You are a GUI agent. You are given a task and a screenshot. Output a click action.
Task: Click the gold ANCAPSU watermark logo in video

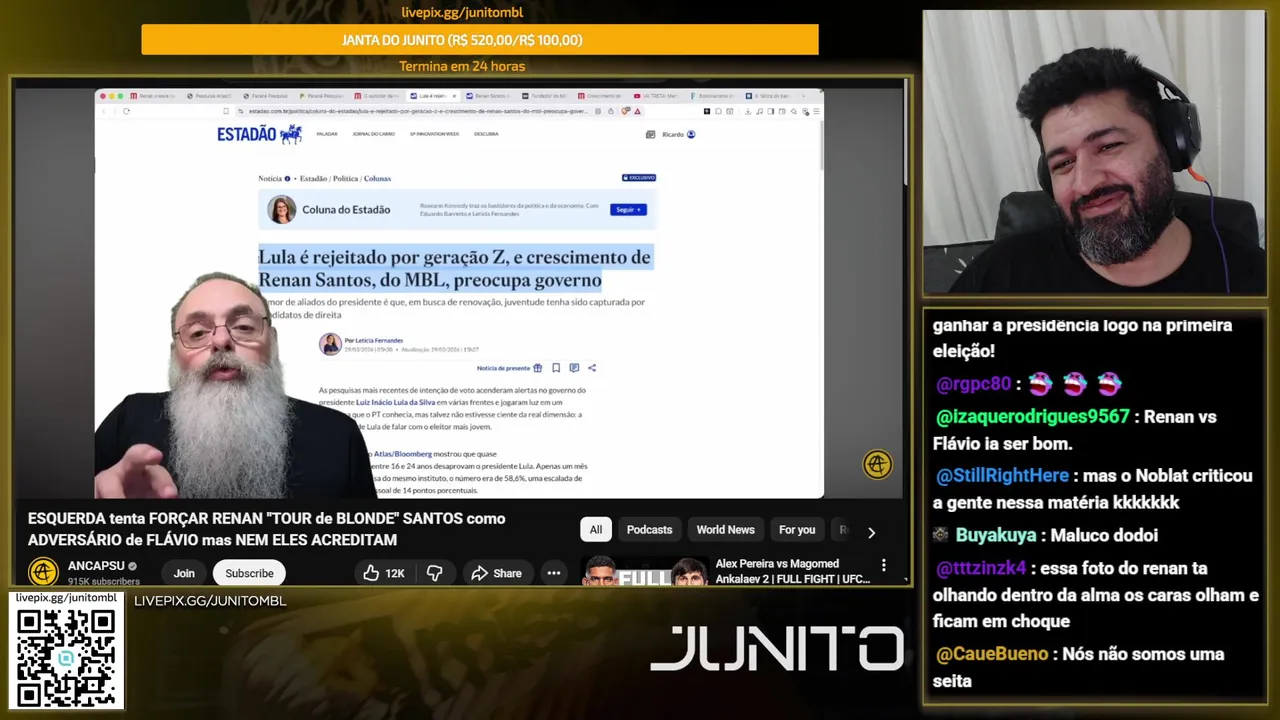[x=877, y=464]
